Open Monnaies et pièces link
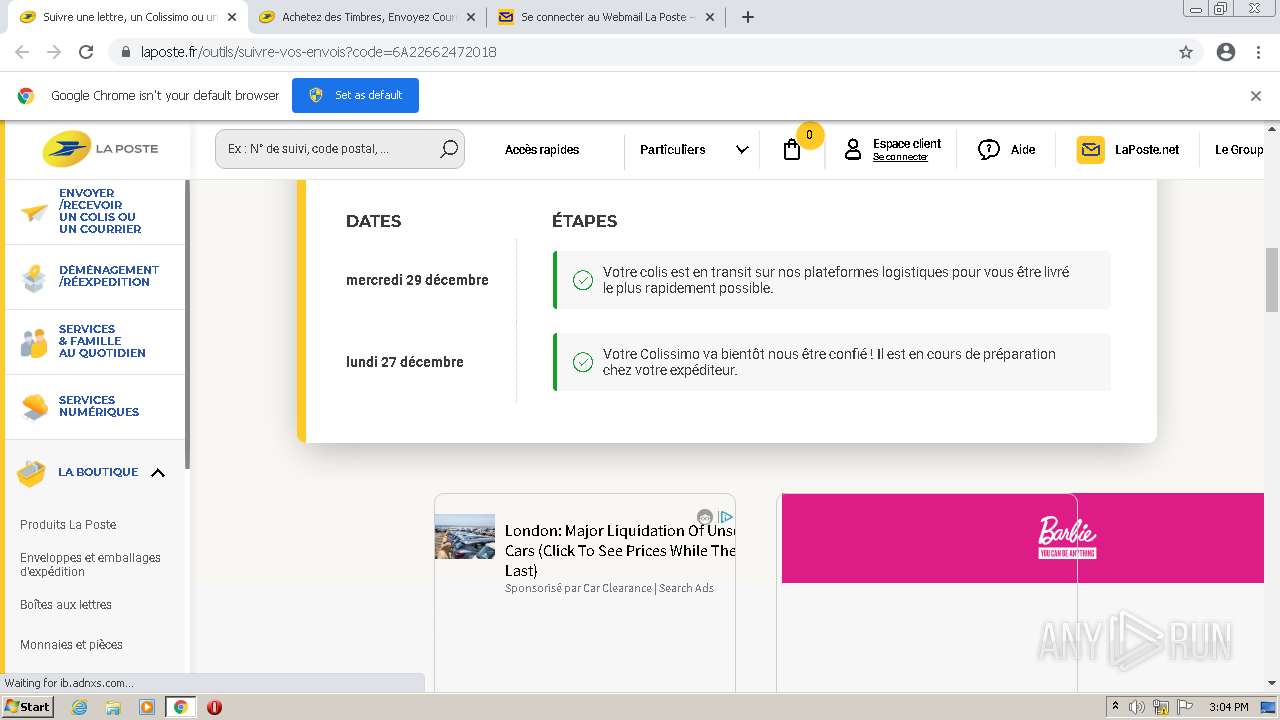The image size is (1280, 720). pos(71,645)
